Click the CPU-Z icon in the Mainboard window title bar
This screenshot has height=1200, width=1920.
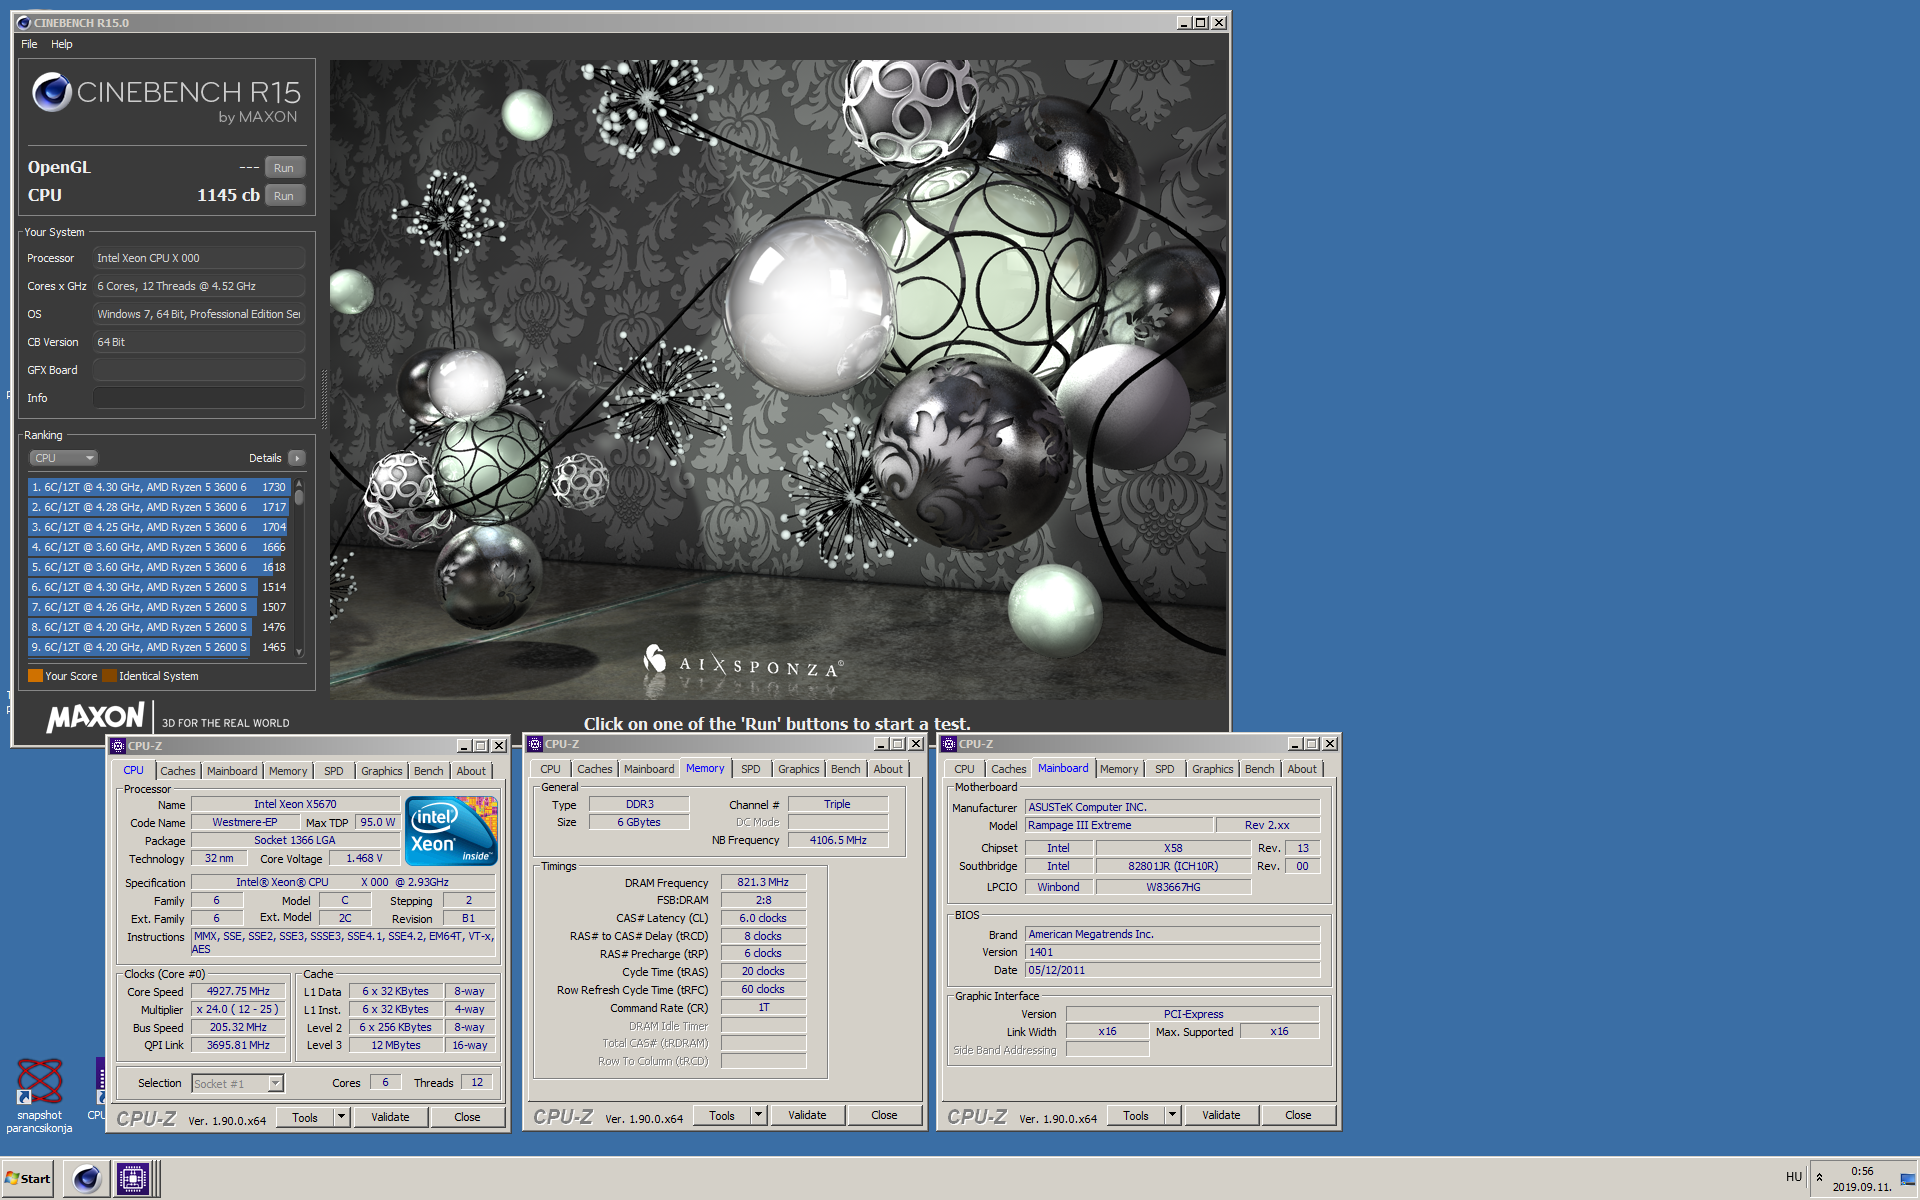point(949,744)
